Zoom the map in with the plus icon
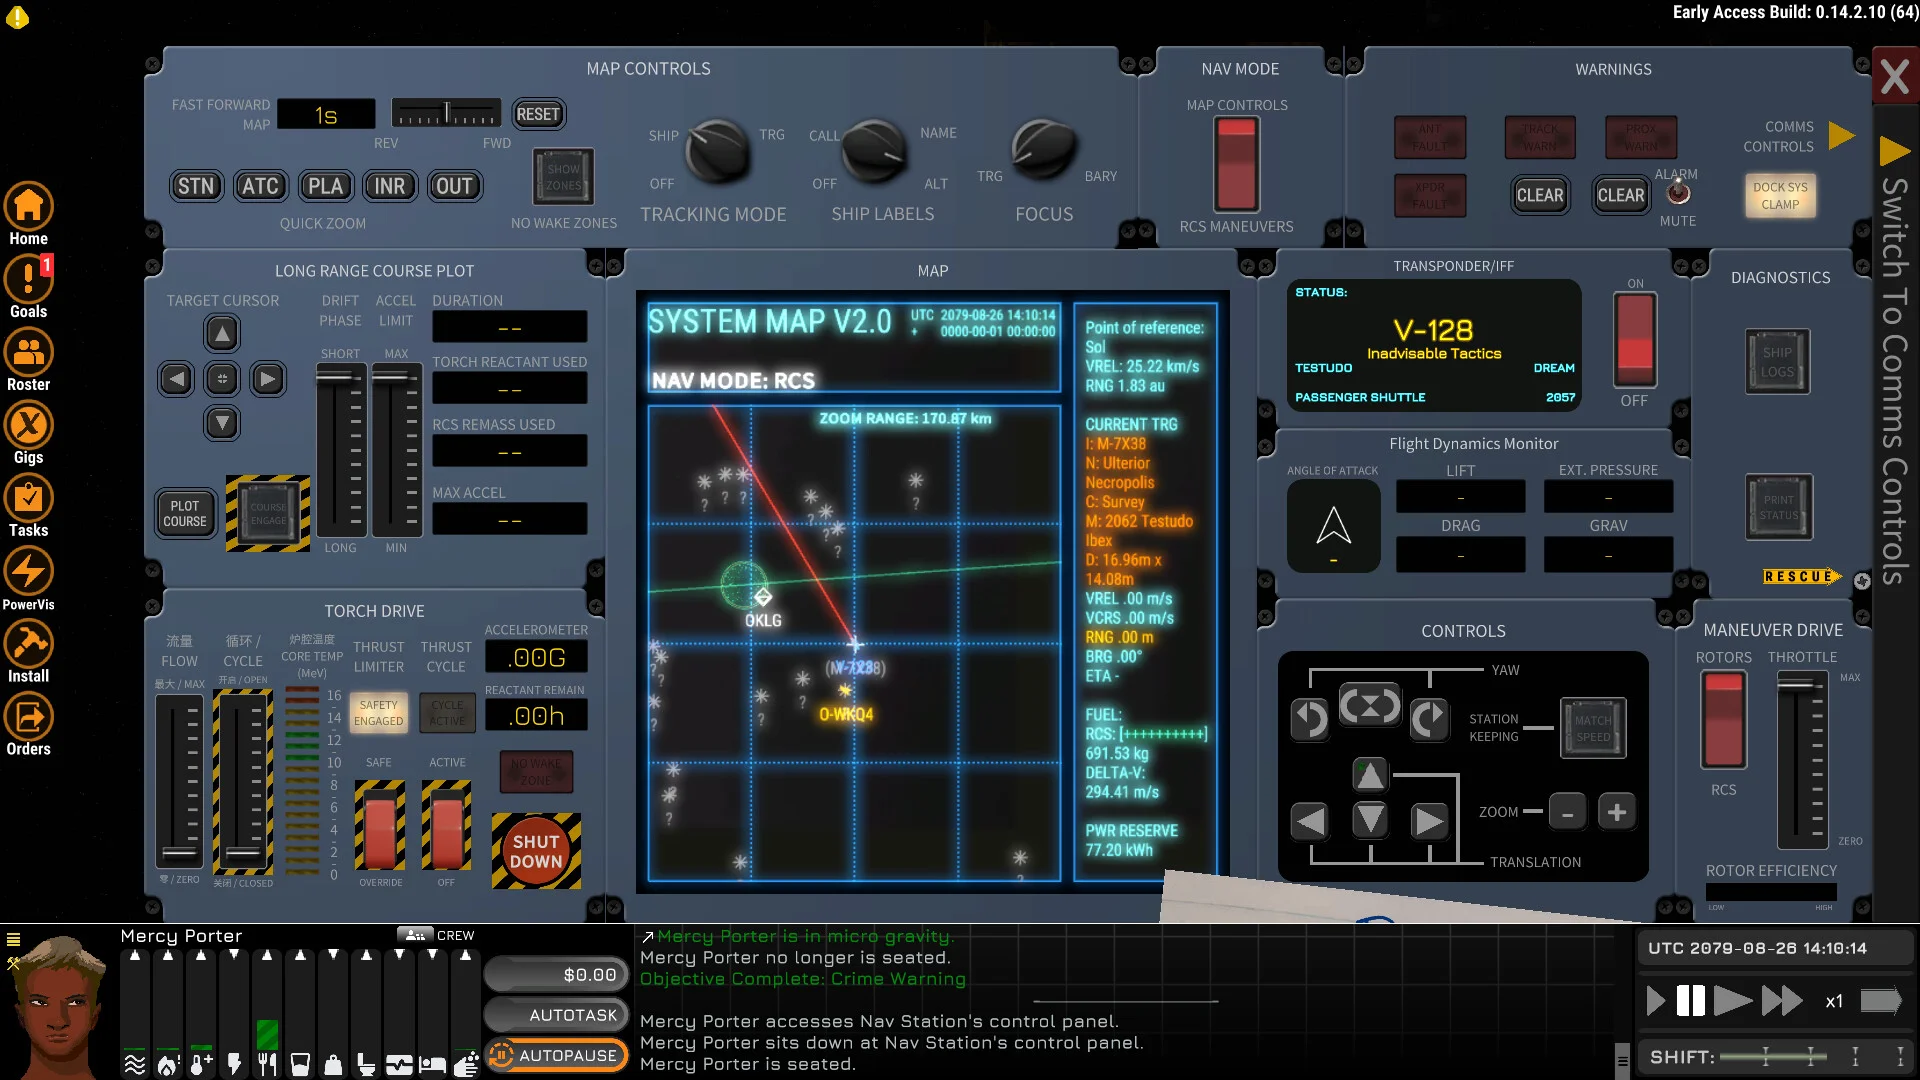This screenshot has height=1080, width=1920. [x=1617, y=812]
